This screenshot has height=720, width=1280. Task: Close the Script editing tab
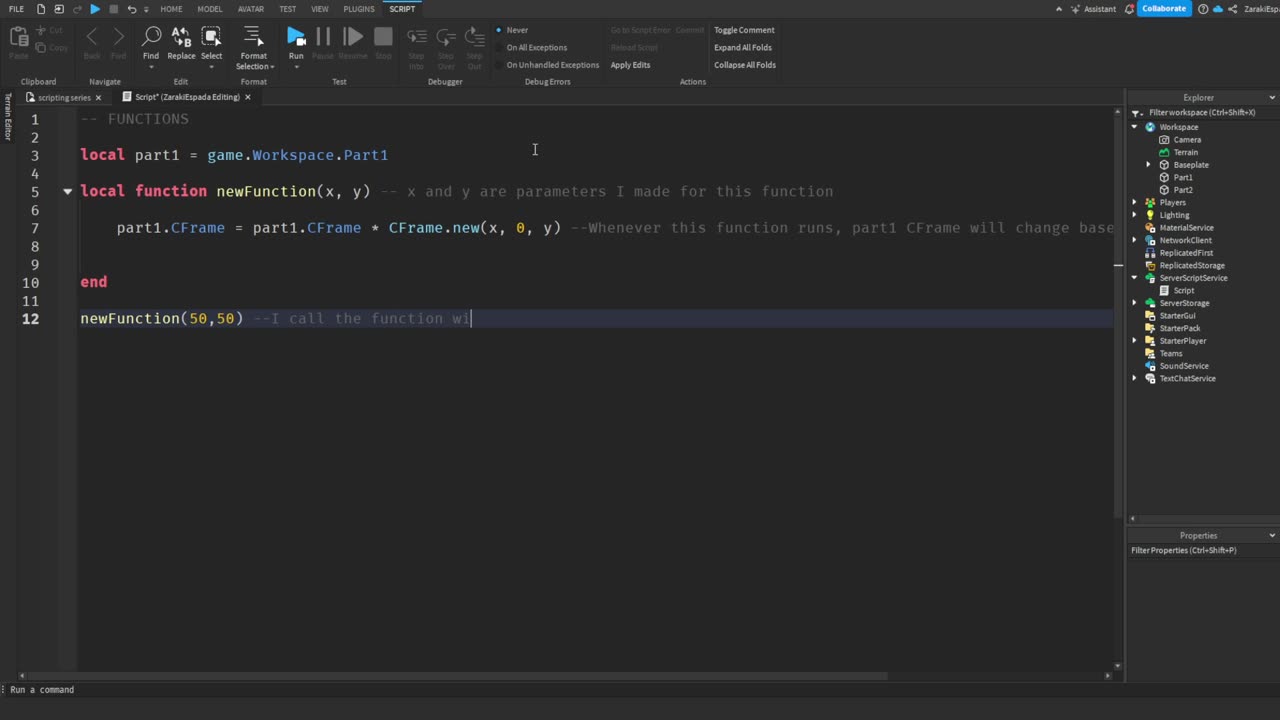tap(248, 97)
